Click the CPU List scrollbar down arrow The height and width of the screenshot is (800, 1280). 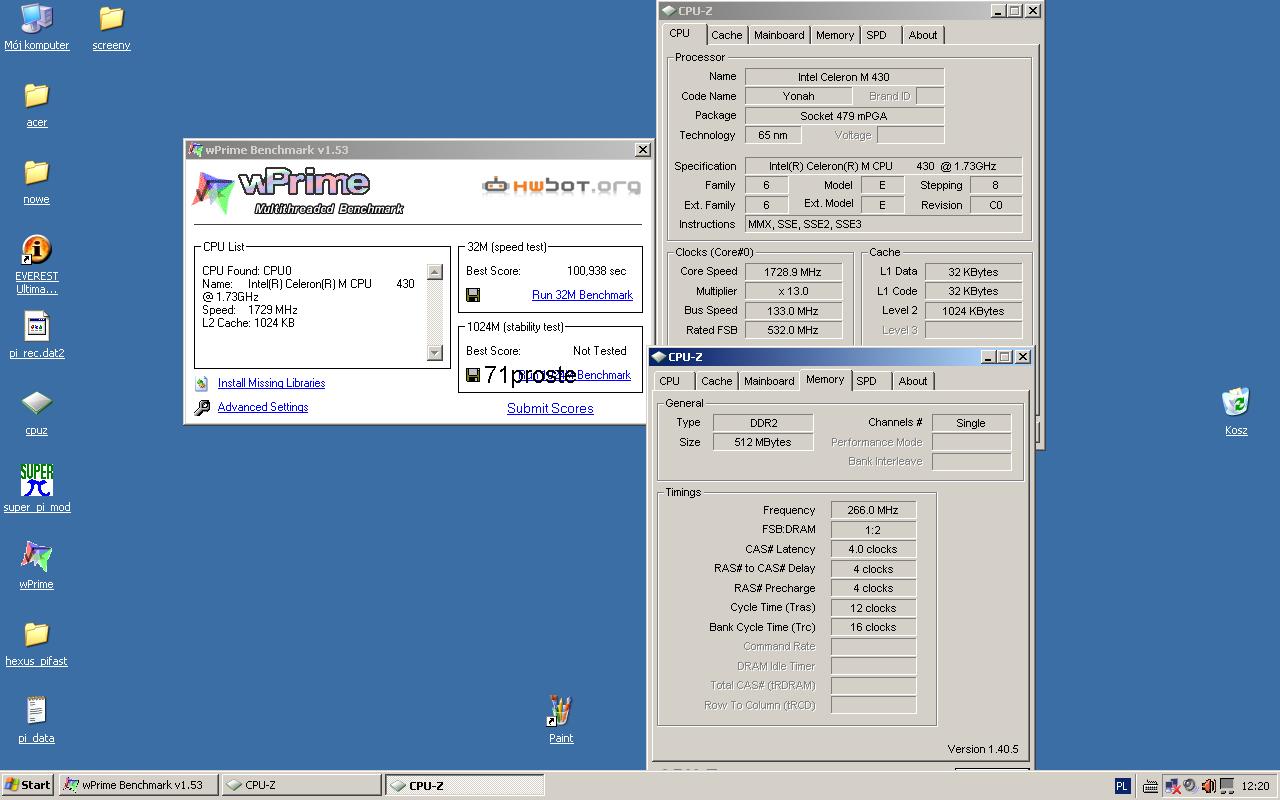(434, 352)
